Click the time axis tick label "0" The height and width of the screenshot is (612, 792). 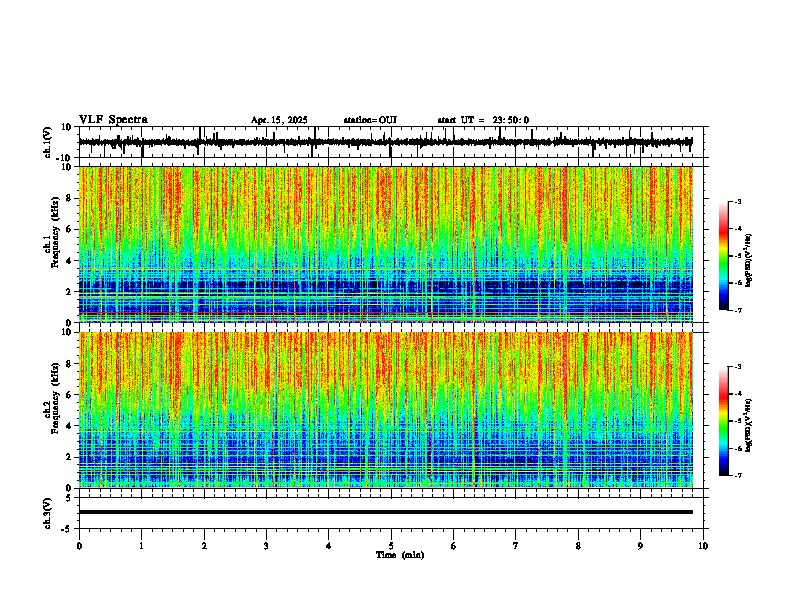(79, 546)
